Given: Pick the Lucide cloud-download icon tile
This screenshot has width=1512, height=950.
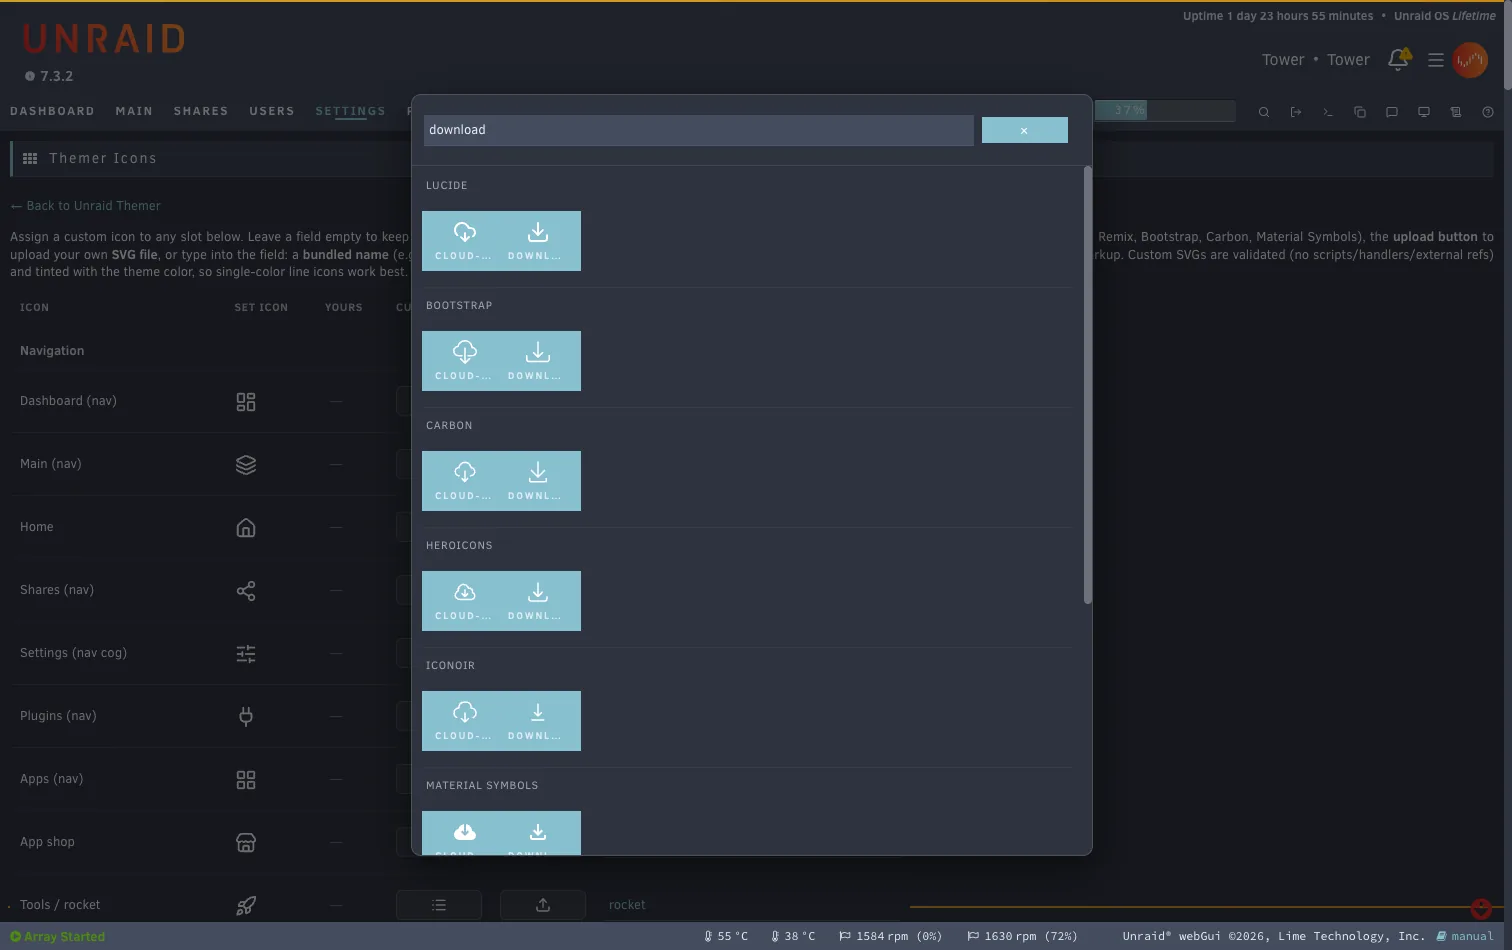Looking at the screenshot, I should (464, 241).
